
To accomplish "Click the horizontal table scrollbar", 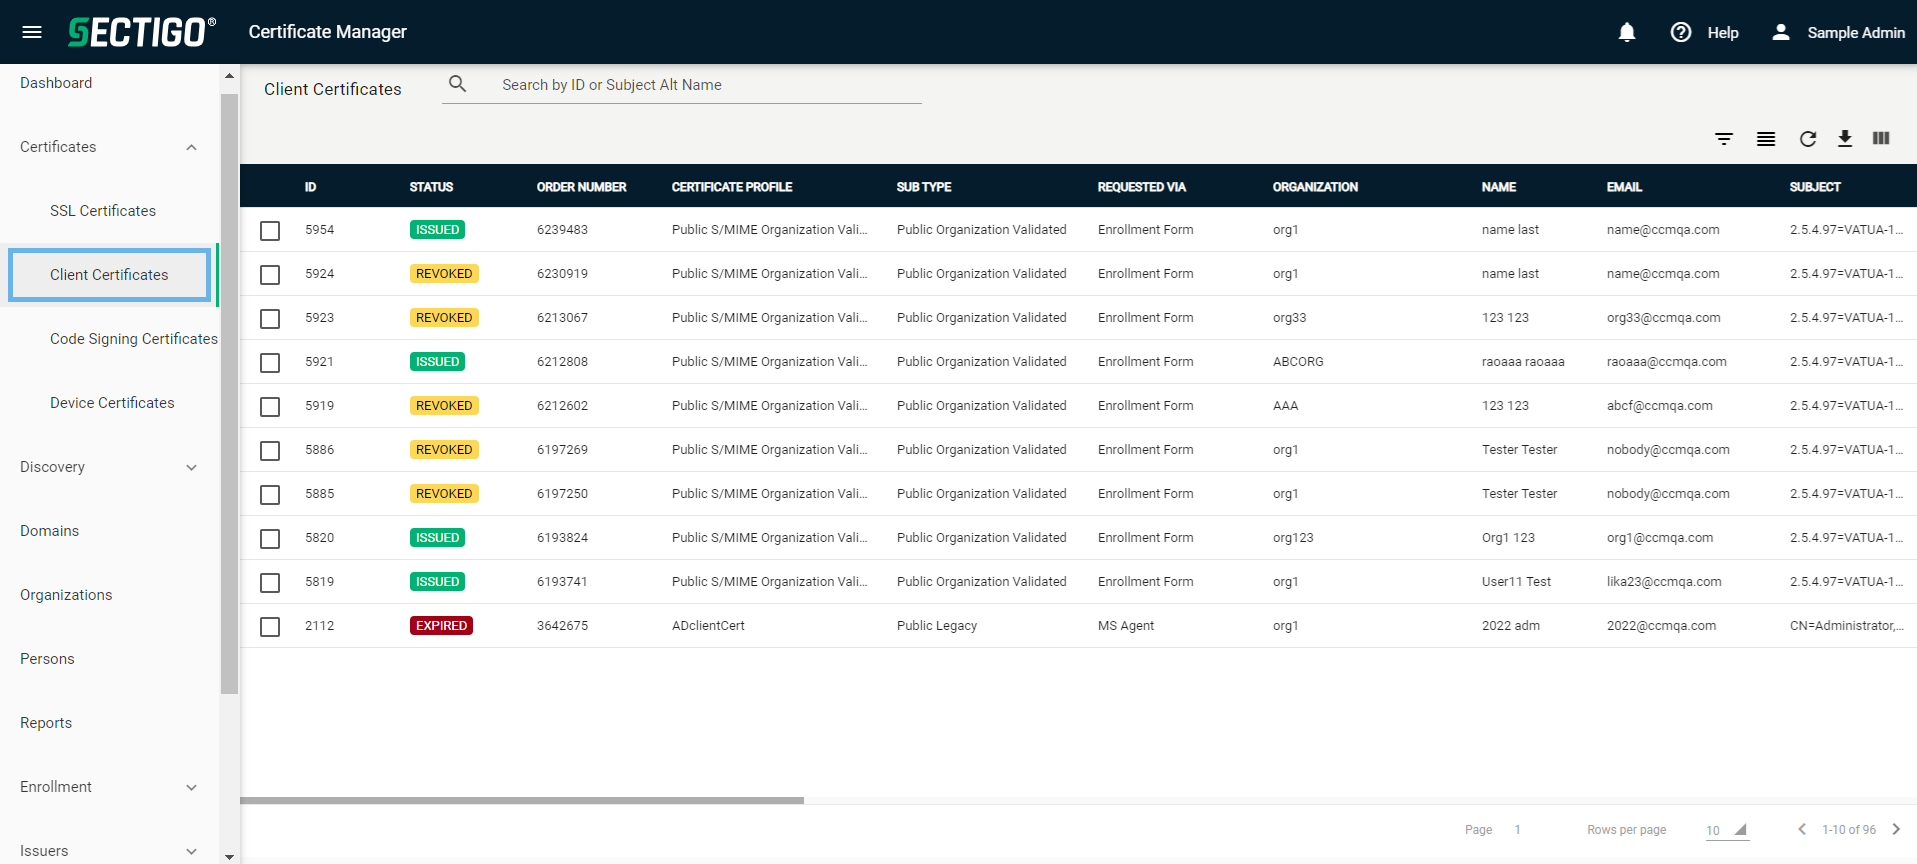I will [x=522, y=800].
